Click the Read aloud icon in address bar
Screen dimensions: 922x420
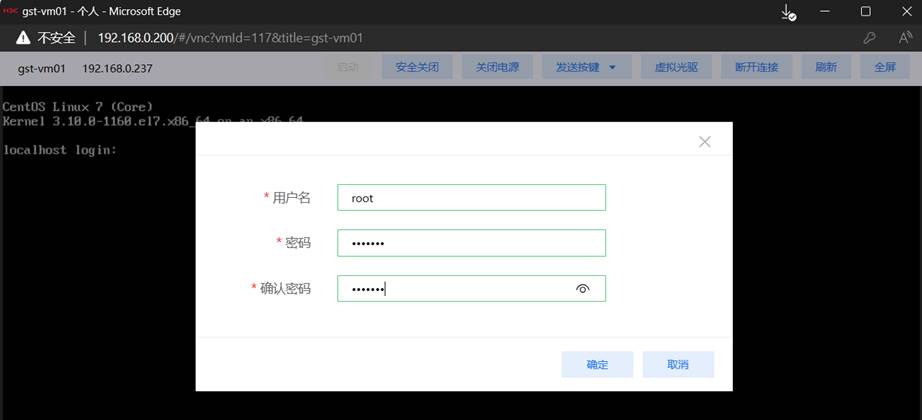point(904,38)
